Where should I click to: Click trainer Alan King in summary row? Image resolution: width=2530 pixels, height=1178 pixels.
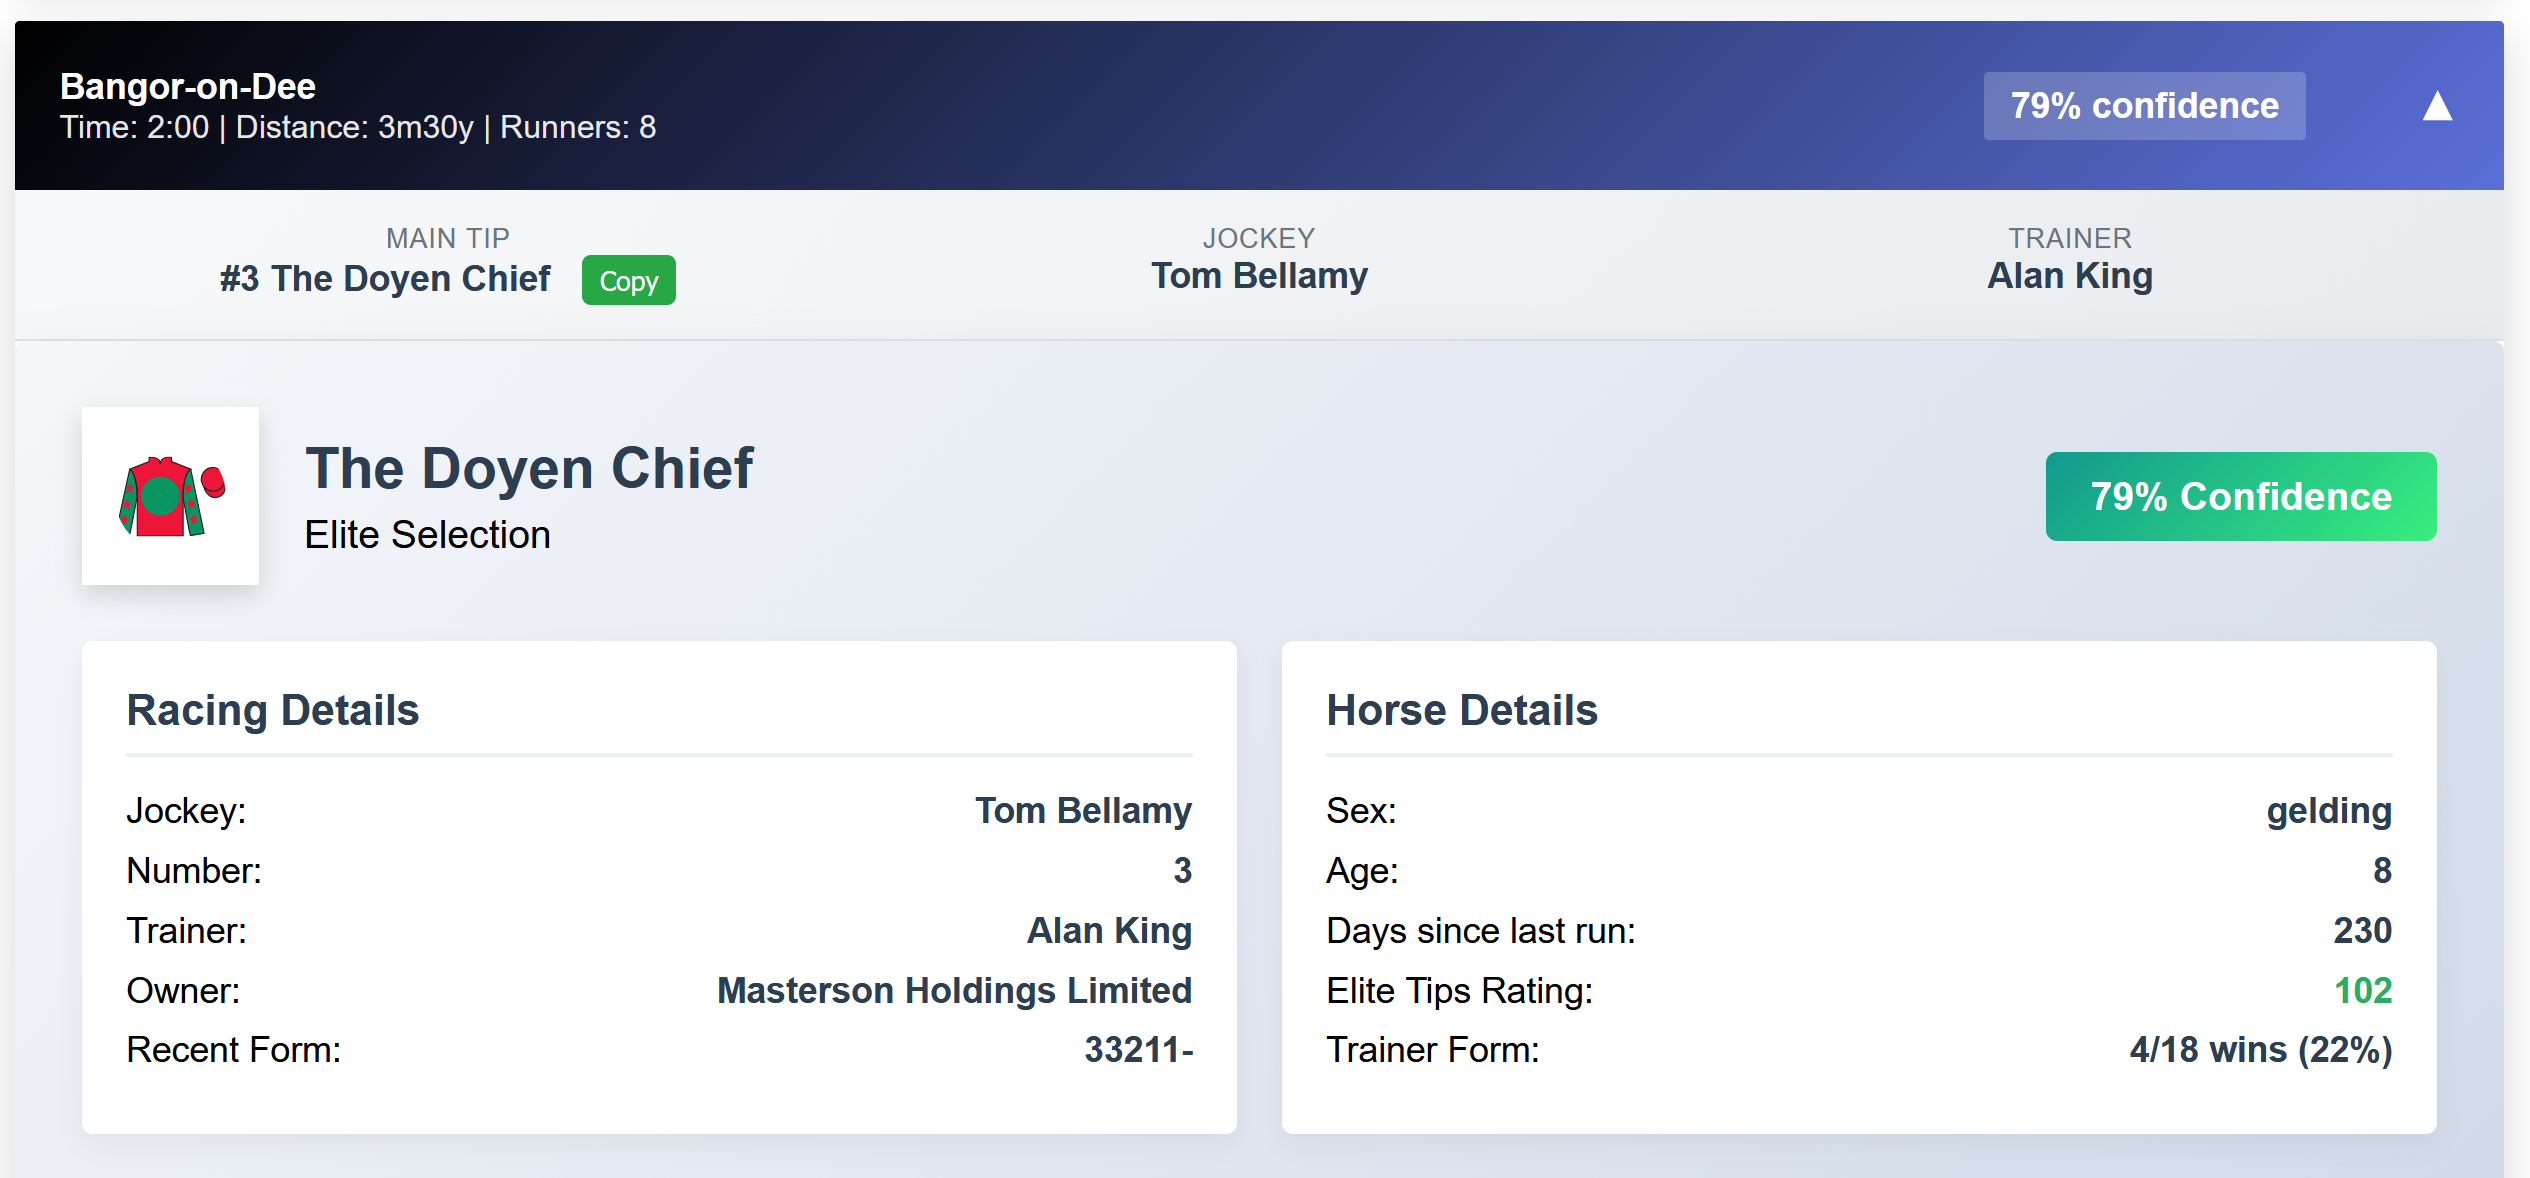coord(2069,276)
